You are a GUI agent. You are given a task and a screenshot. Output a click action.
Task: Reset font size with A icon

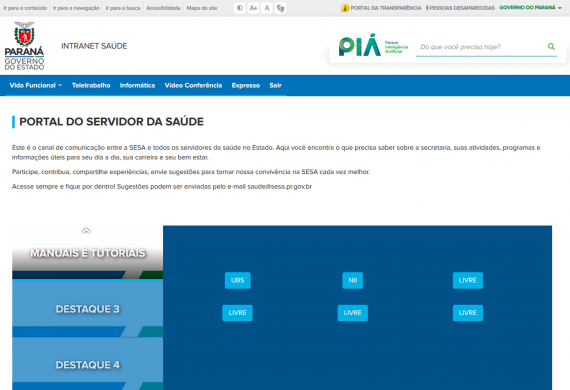[x=267, y=8]
